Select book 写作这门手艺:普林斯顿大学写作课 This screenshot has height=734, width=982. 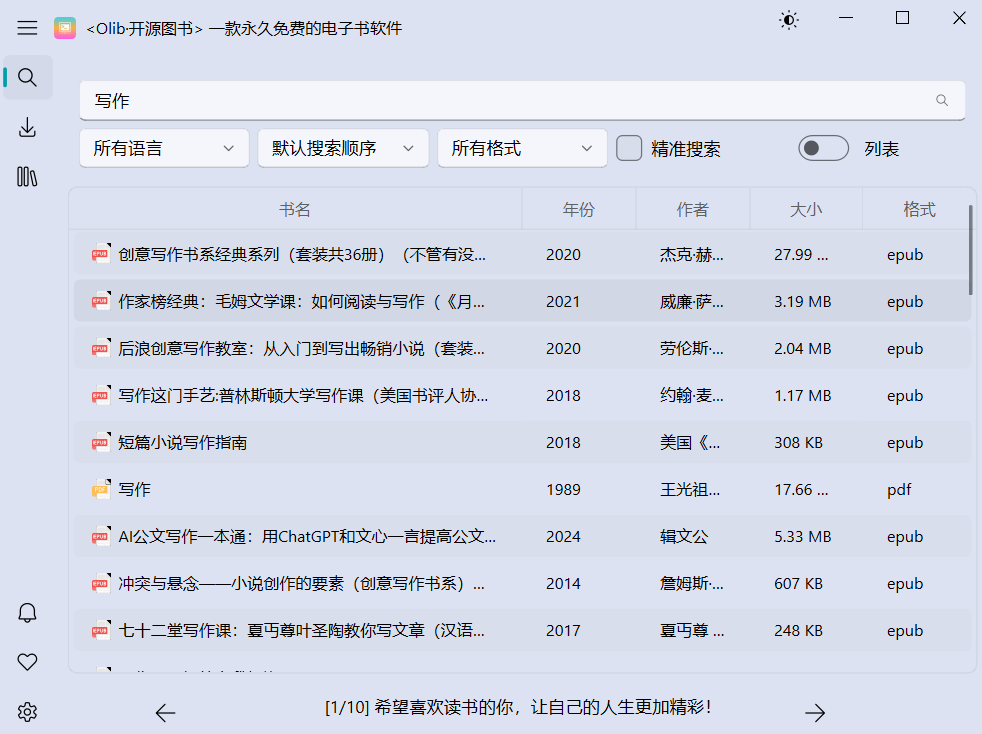click(303, 395)
